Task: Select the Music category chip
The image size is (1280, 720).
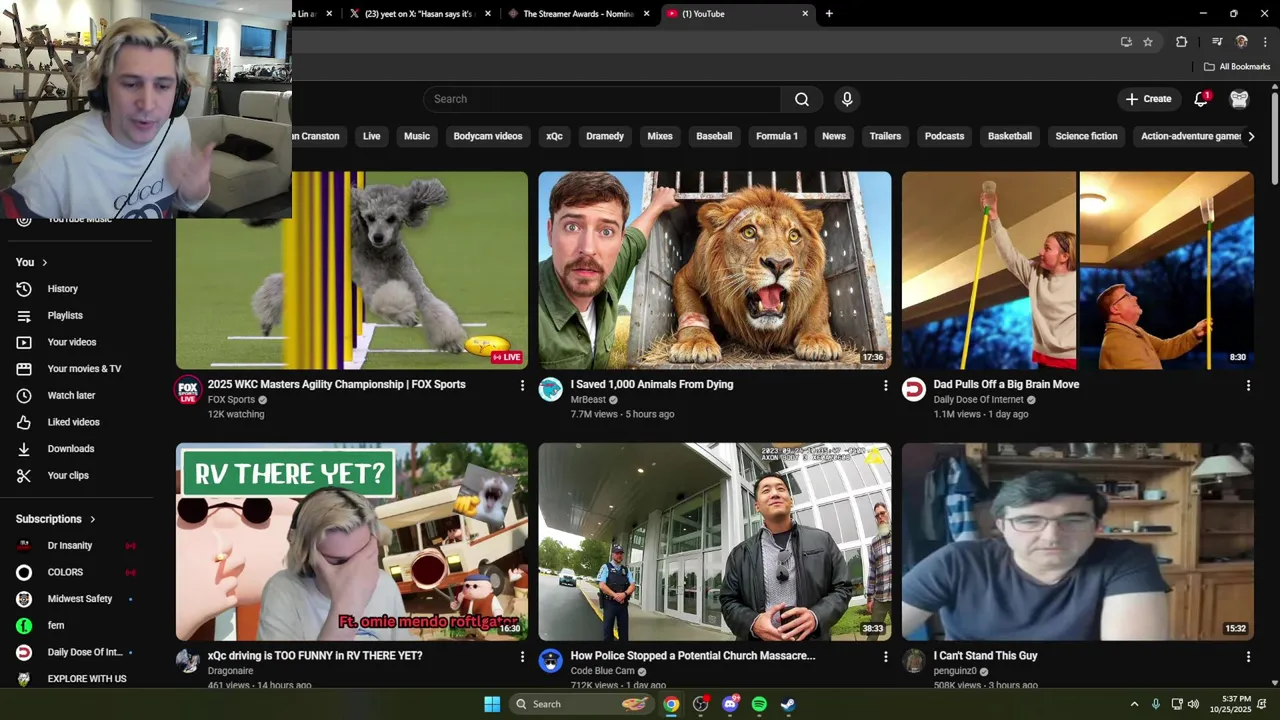Action: [x=417, y=136]
